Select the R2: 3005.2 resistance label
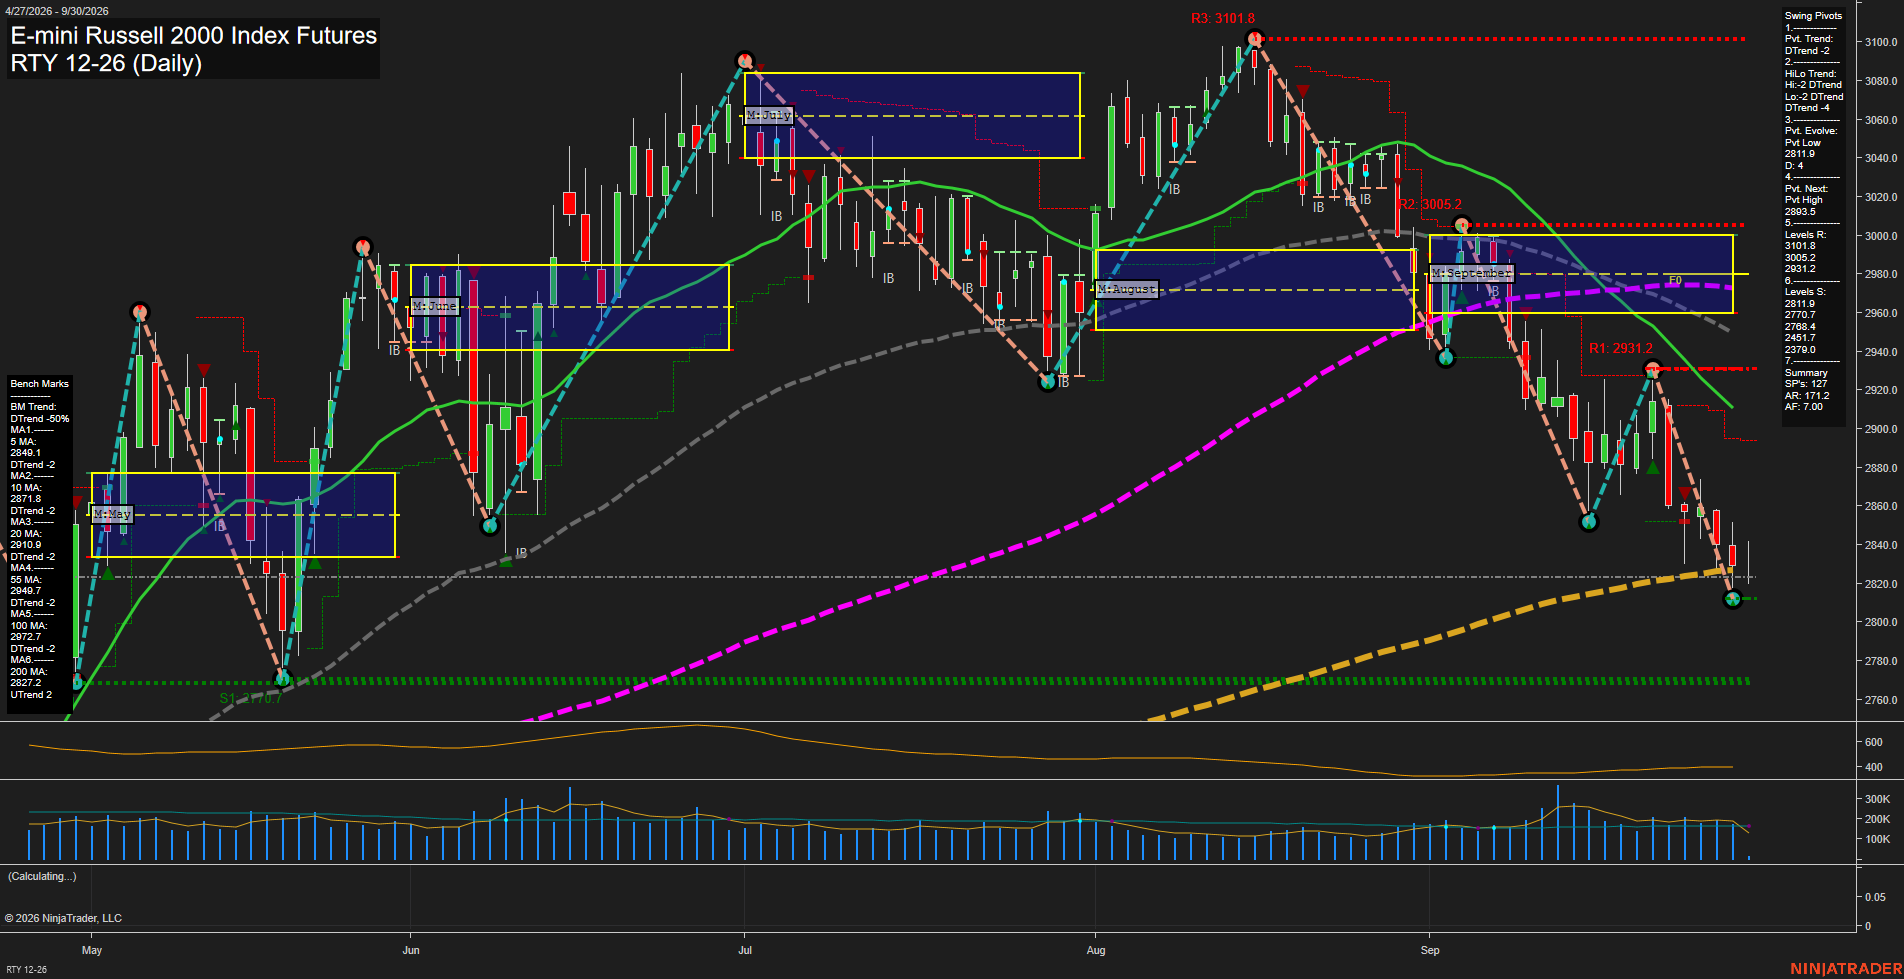This screenshot has height=979, width=1904. click(1430, 204)
